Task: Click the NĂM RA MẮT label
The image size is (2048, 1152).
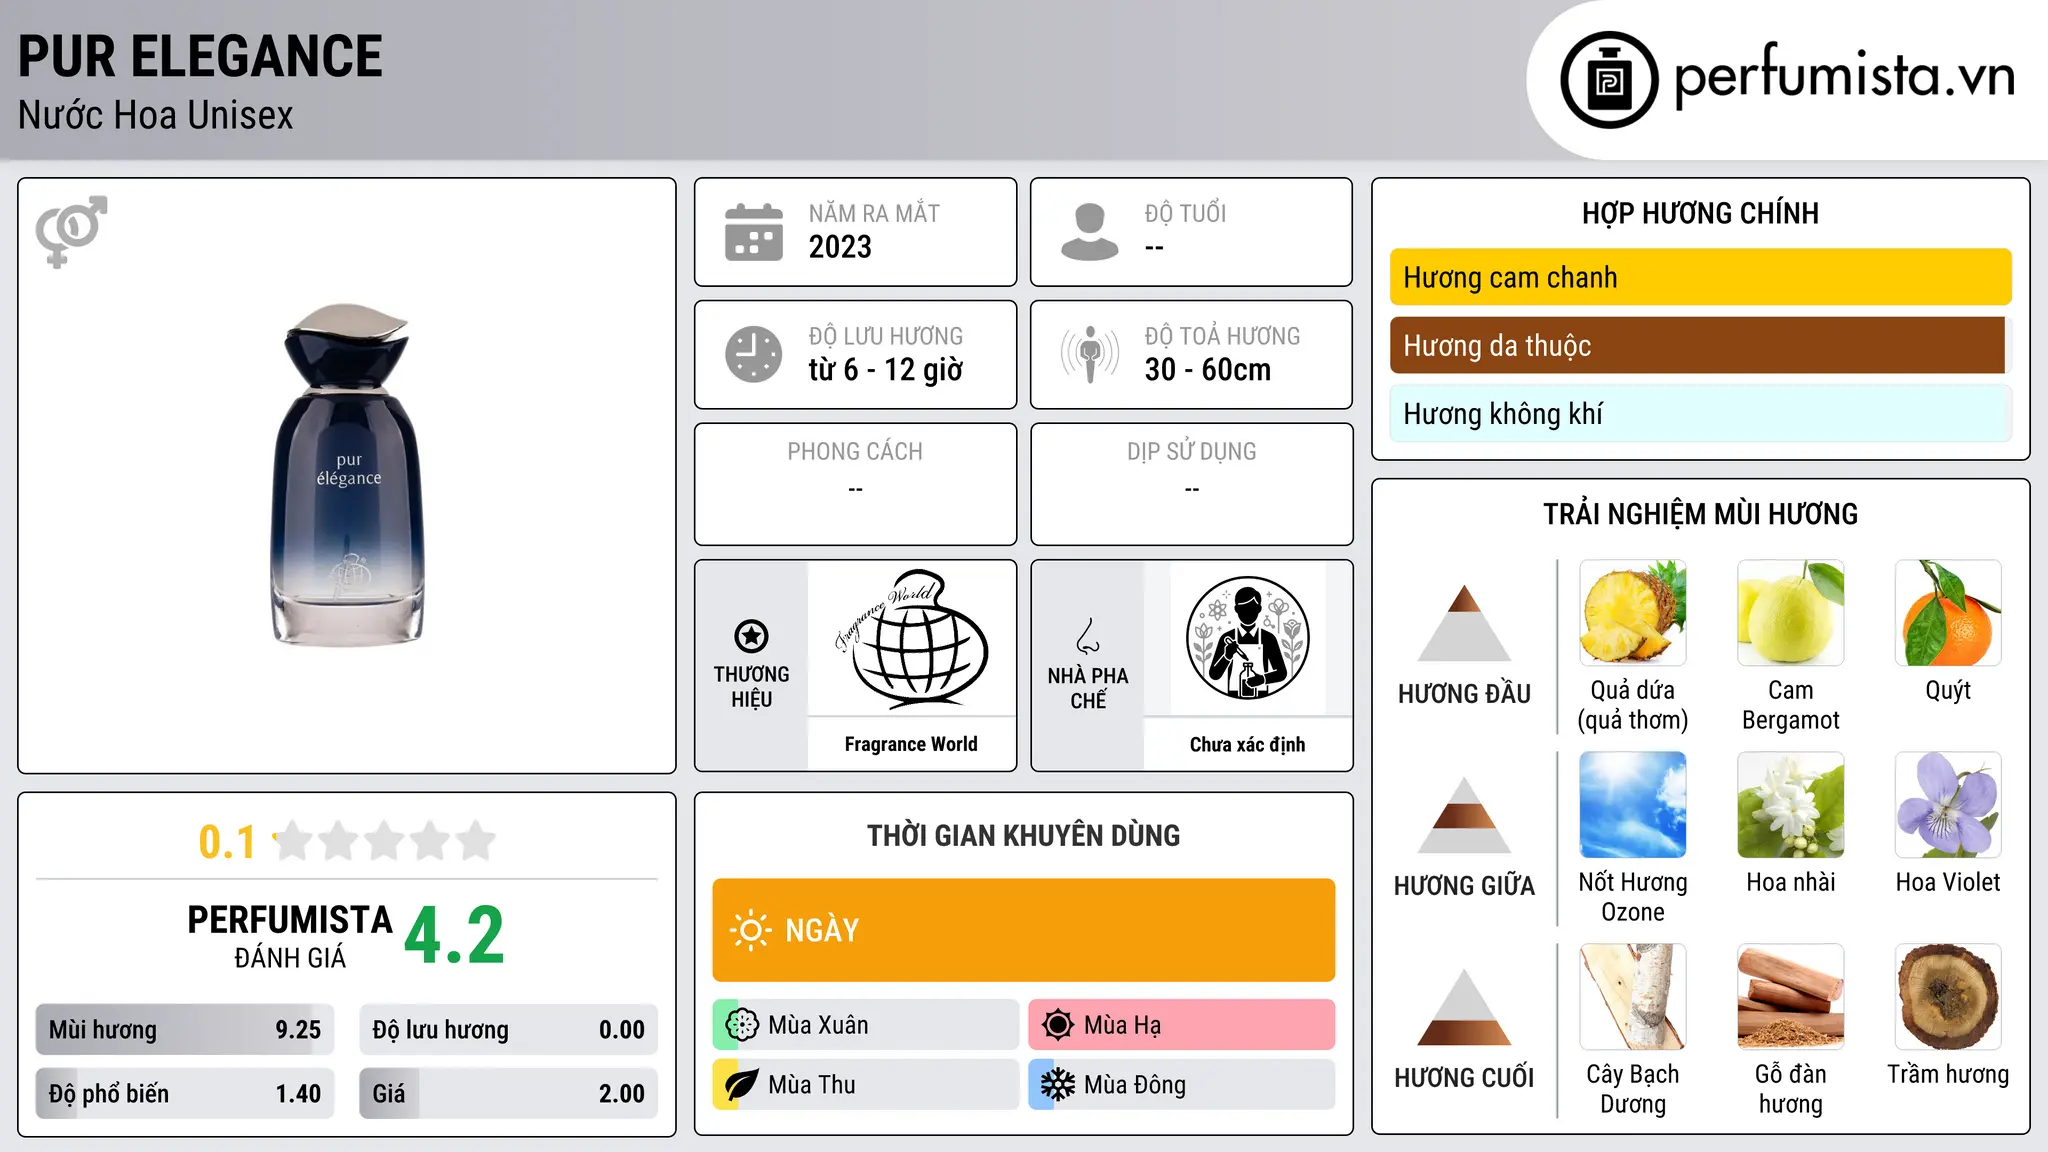Action: click(874, 213)
